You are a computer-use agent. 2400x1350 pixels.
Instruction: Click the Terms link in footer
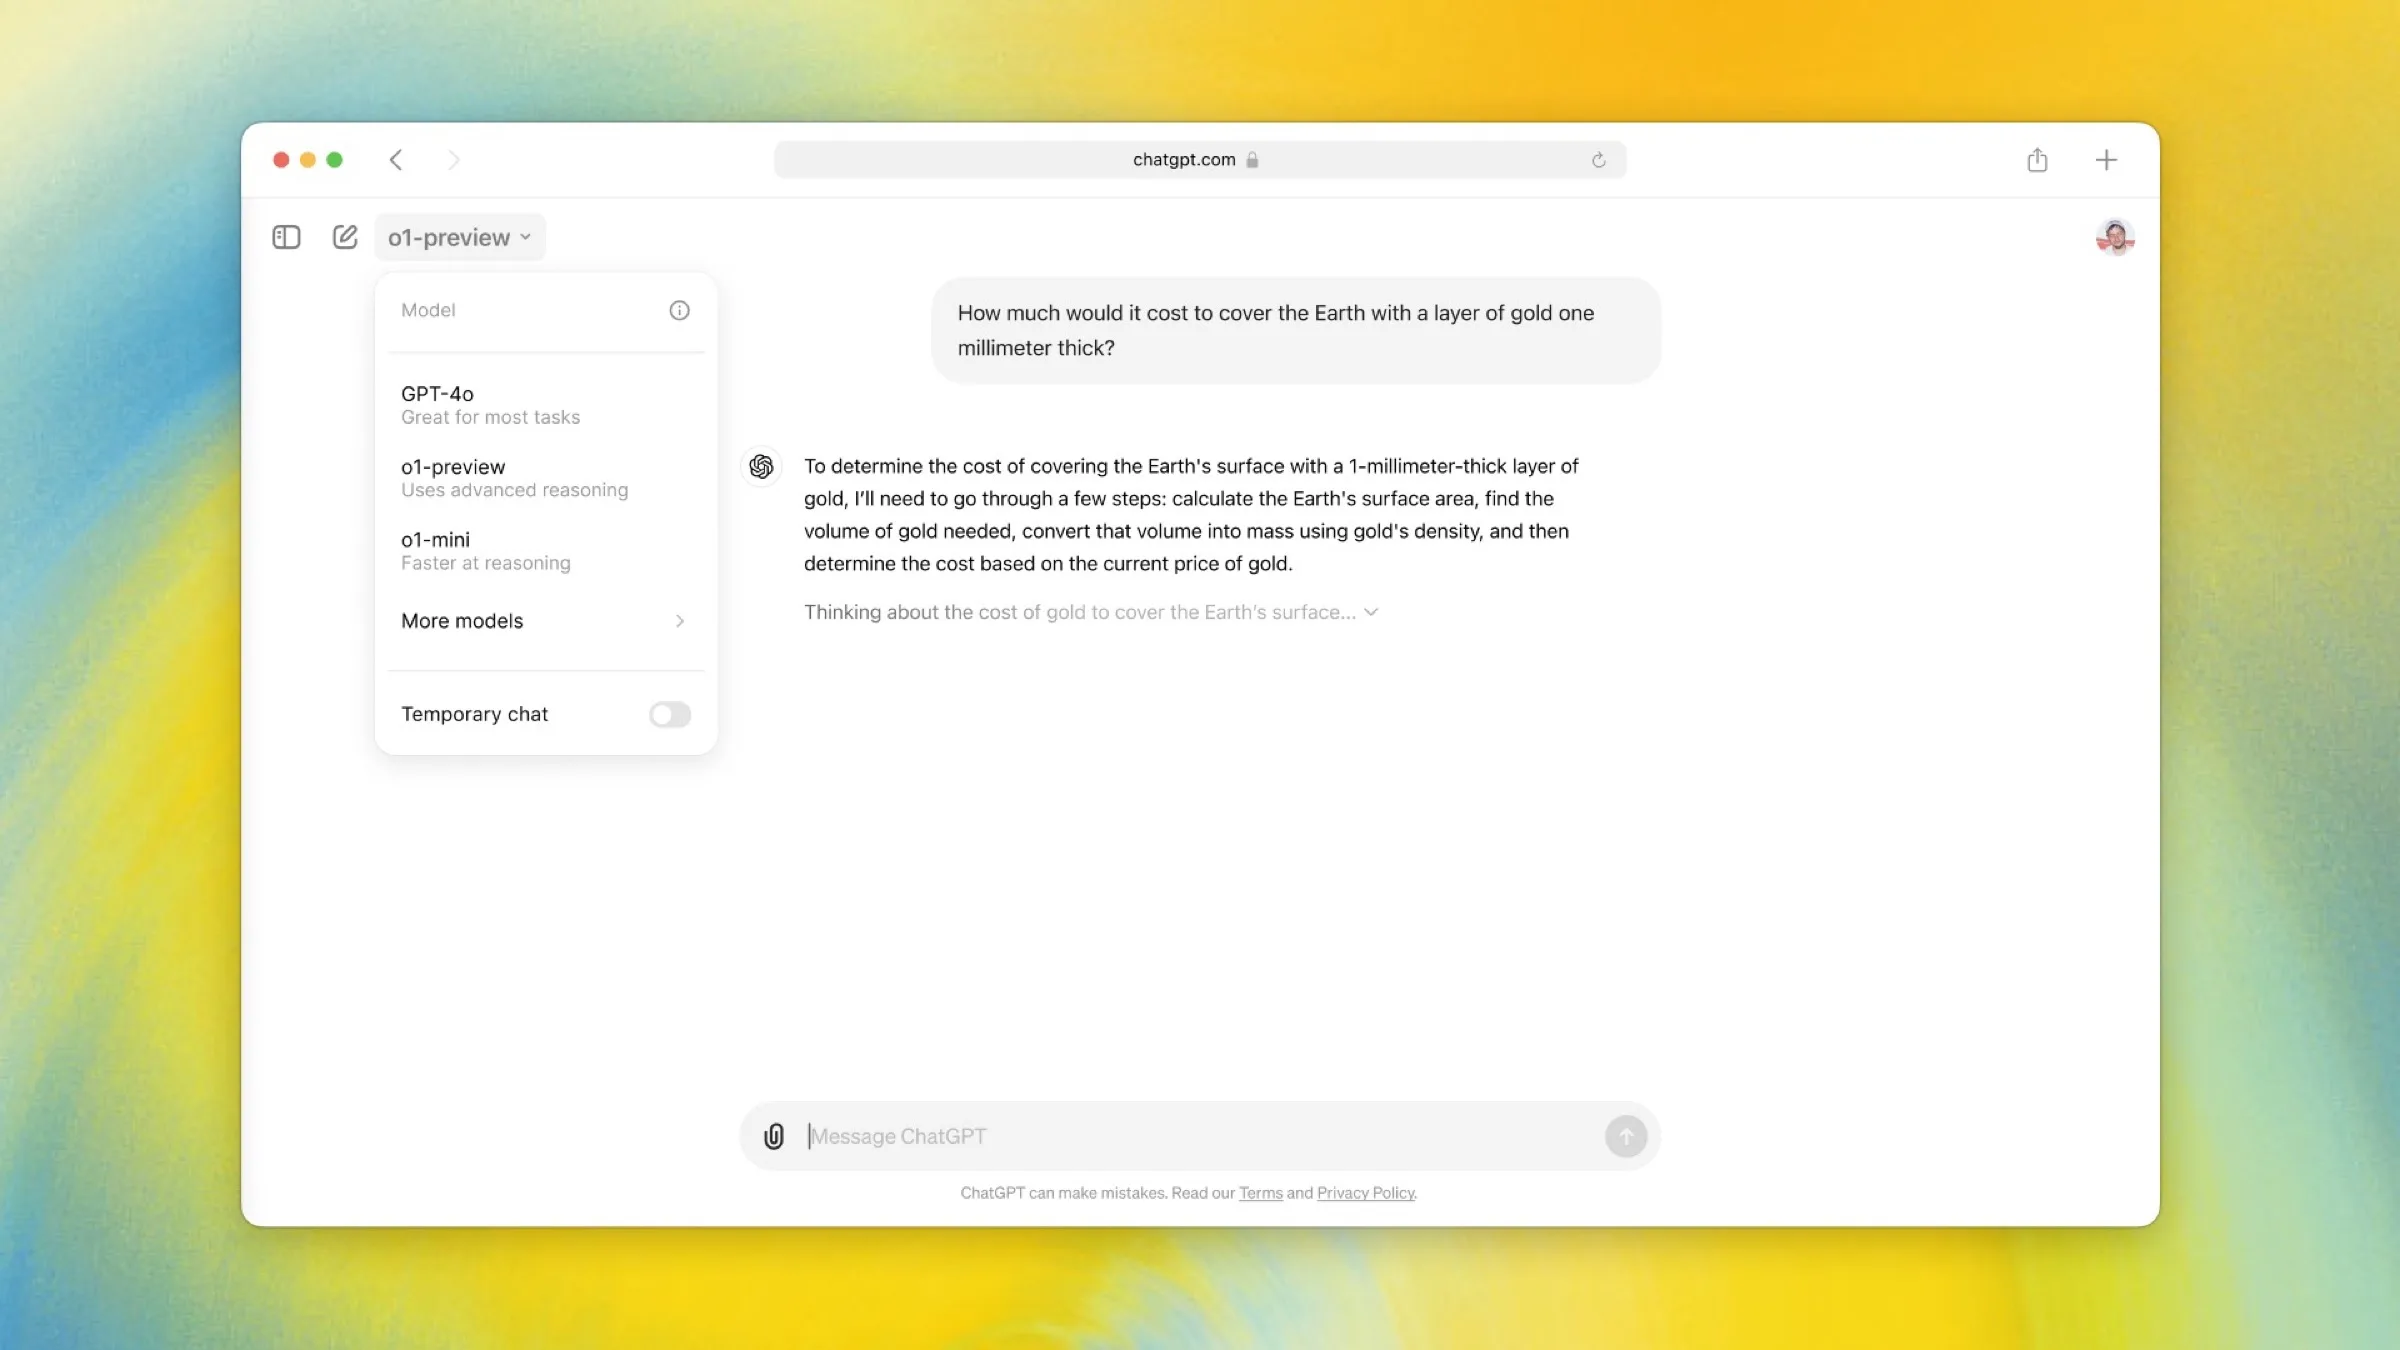tap(1259, 1192)
